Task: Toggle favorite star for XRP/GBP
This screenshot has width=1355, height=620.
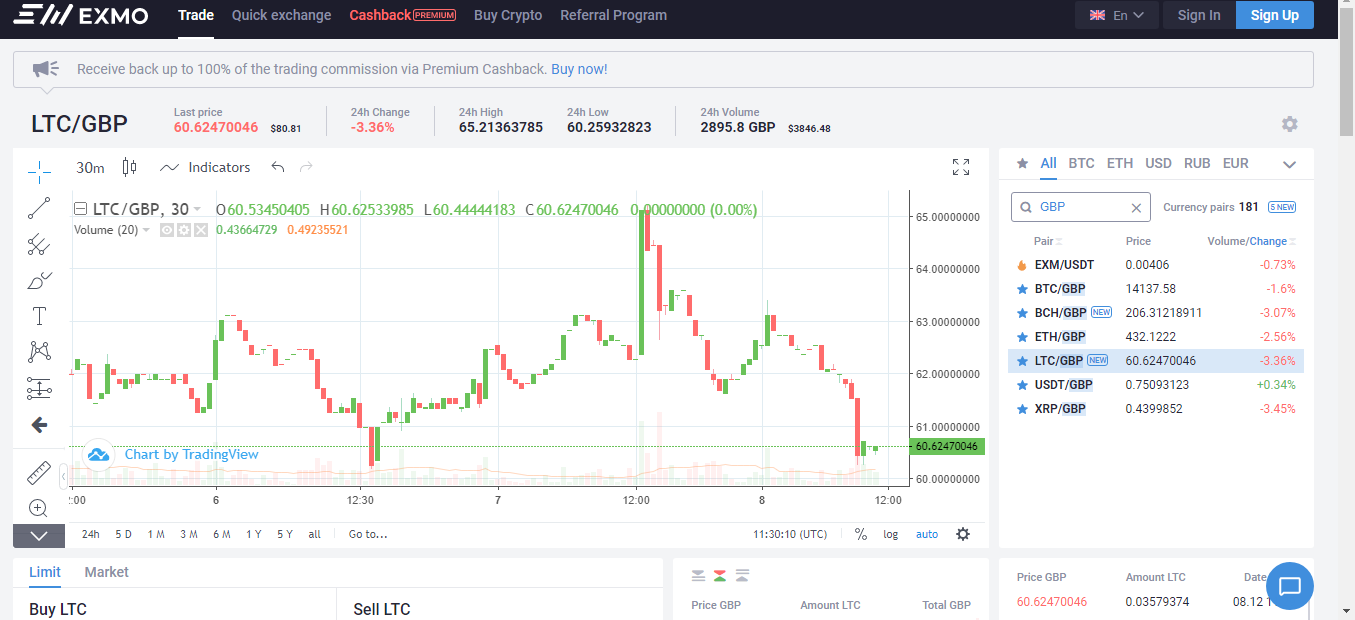Action: coord(1022,409)
